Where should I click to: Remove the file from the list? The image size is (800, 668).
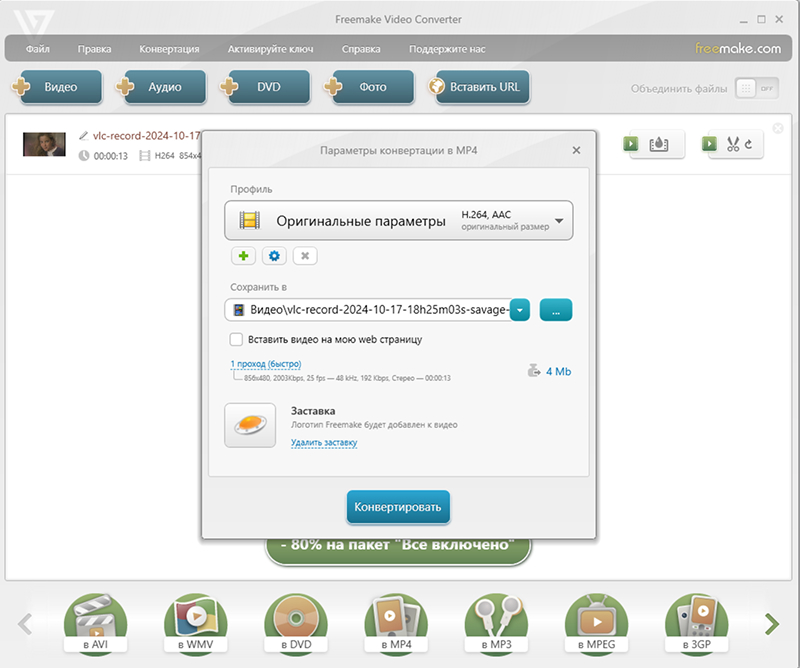click(x=778, y=128)
